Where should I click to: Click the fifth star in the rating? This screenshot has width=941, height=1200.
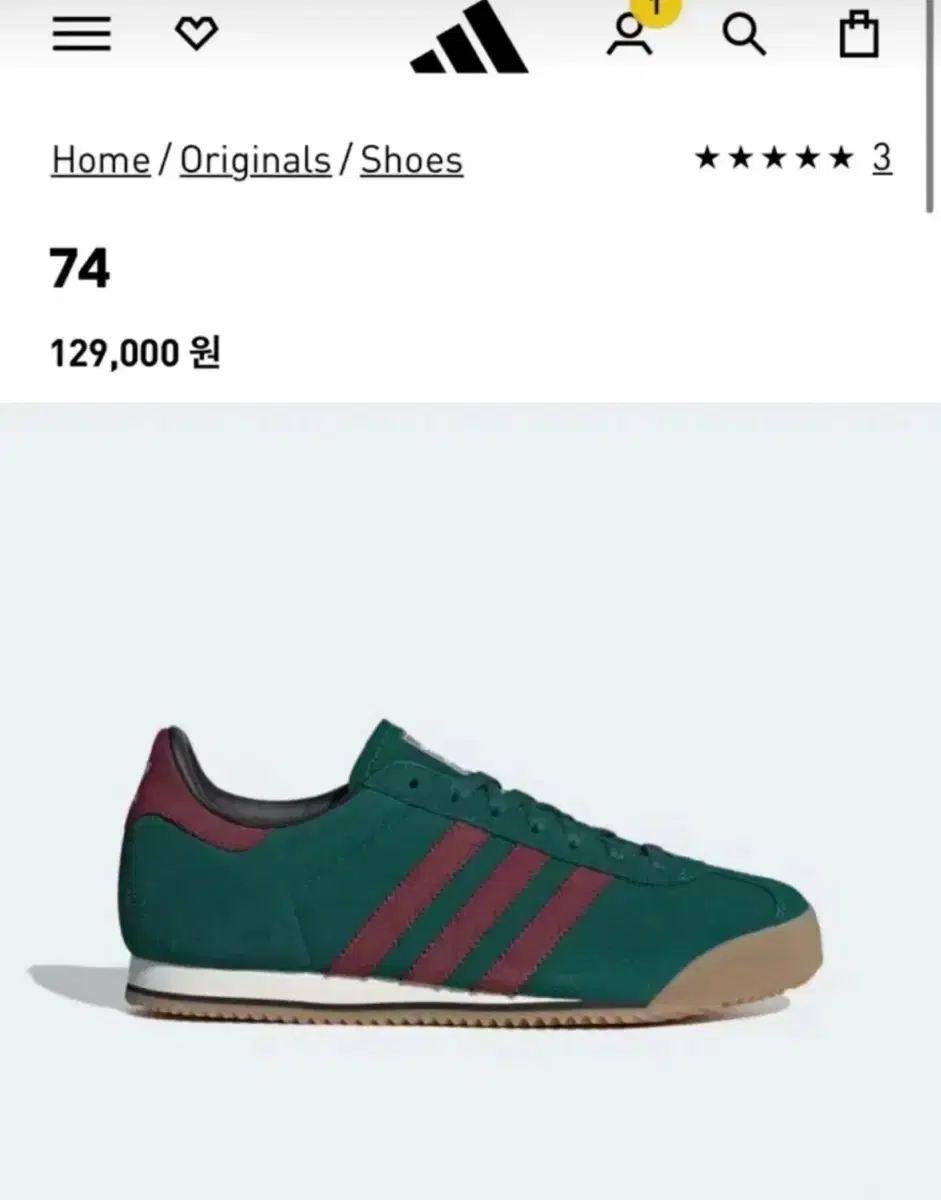pyautogui.click(x=842, y=158)
